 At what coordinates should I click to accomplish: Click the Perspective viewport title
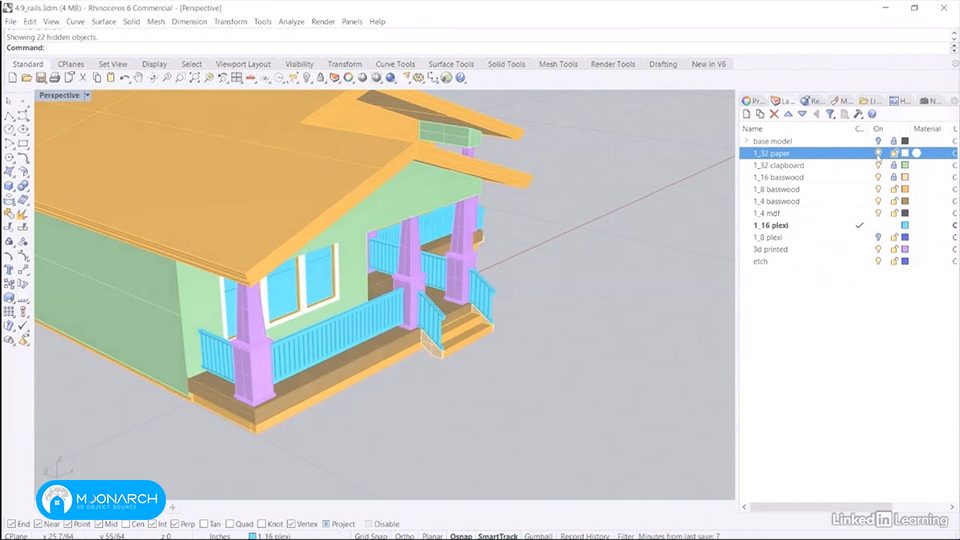pyautogui.click(x=59, y=96)
